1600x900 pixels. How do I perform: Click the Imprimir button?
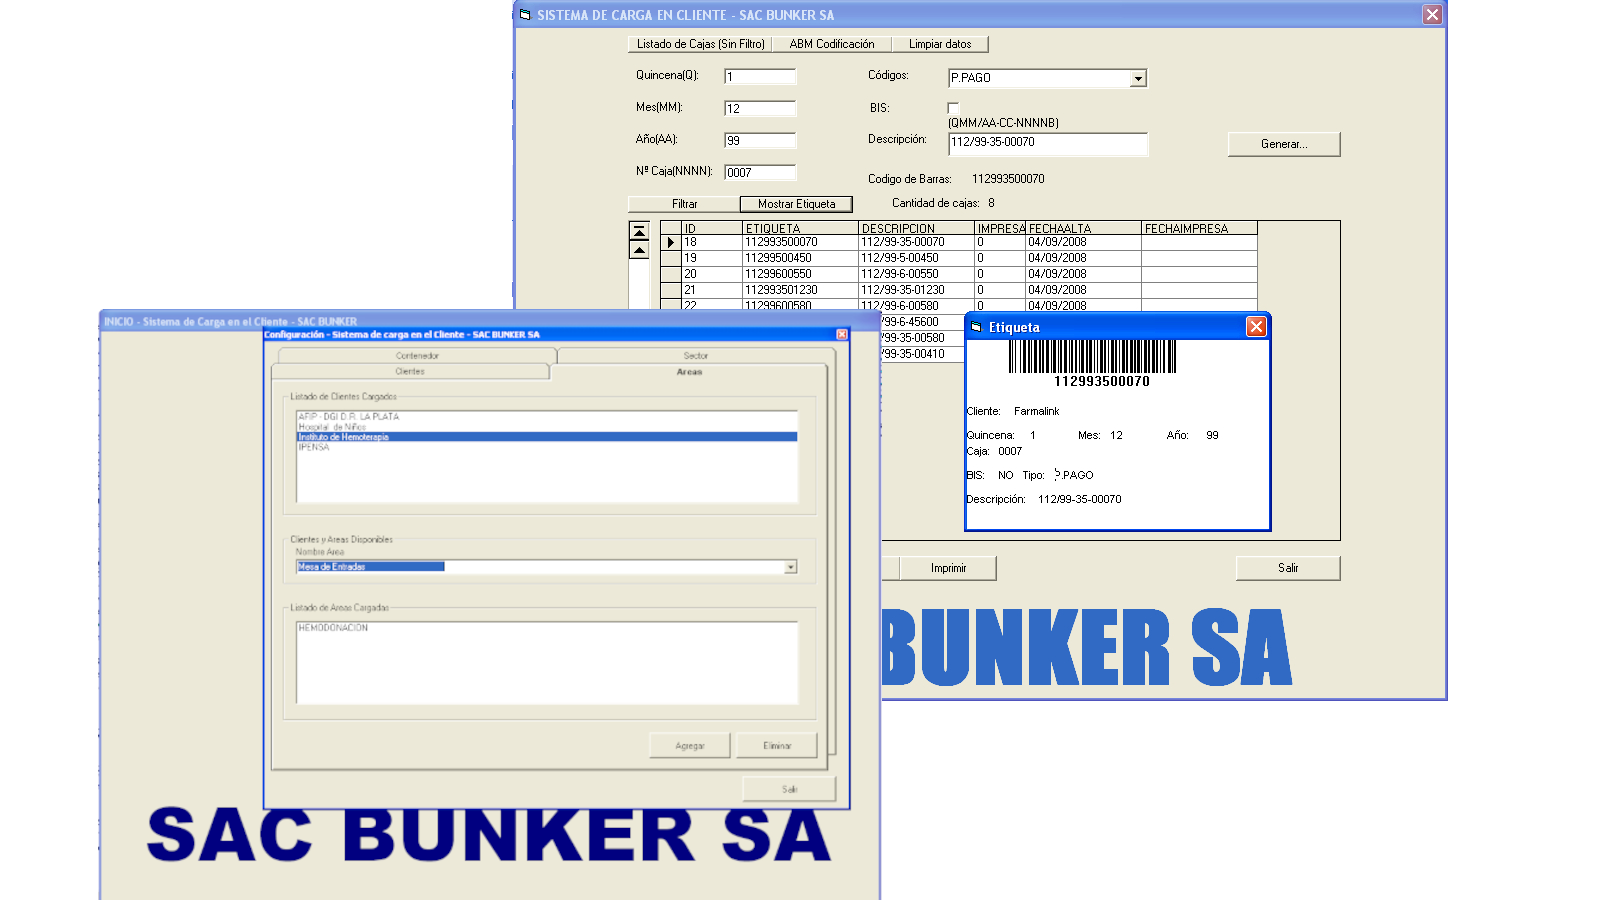tap(948, 568)
